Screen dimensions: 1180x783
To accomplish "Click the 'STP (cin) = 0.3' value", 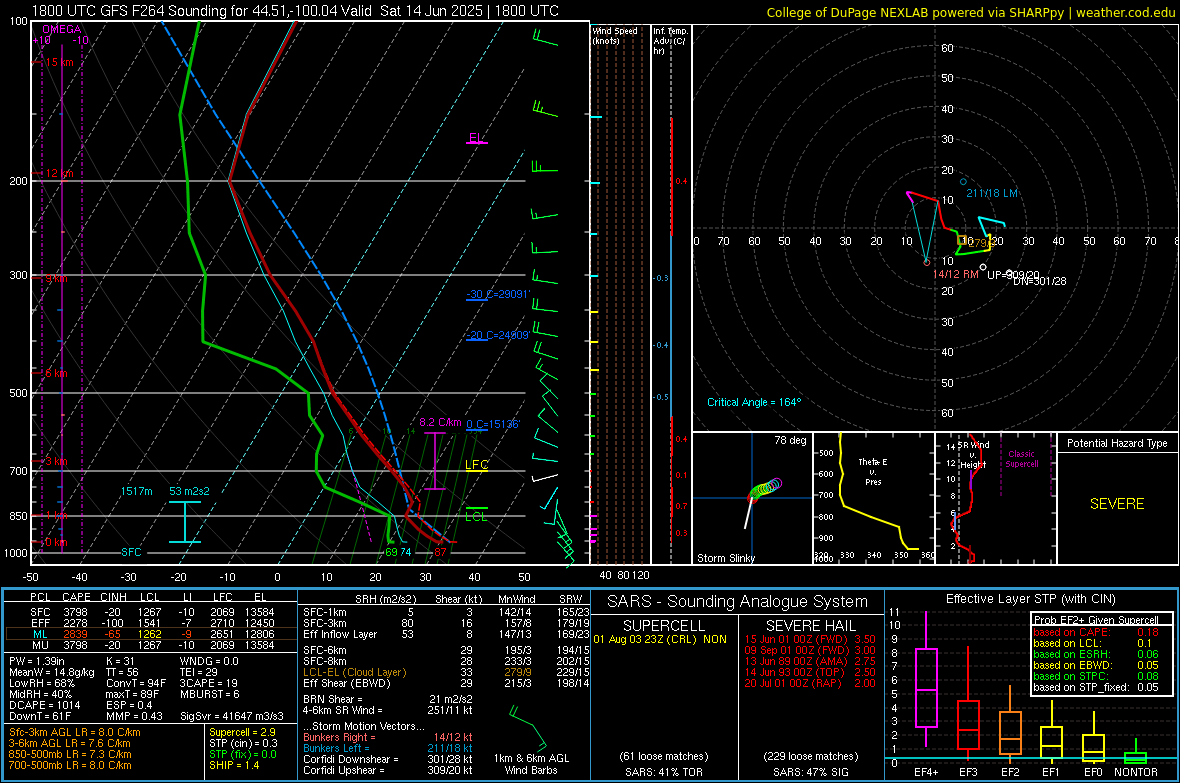I will pos(243,743).
